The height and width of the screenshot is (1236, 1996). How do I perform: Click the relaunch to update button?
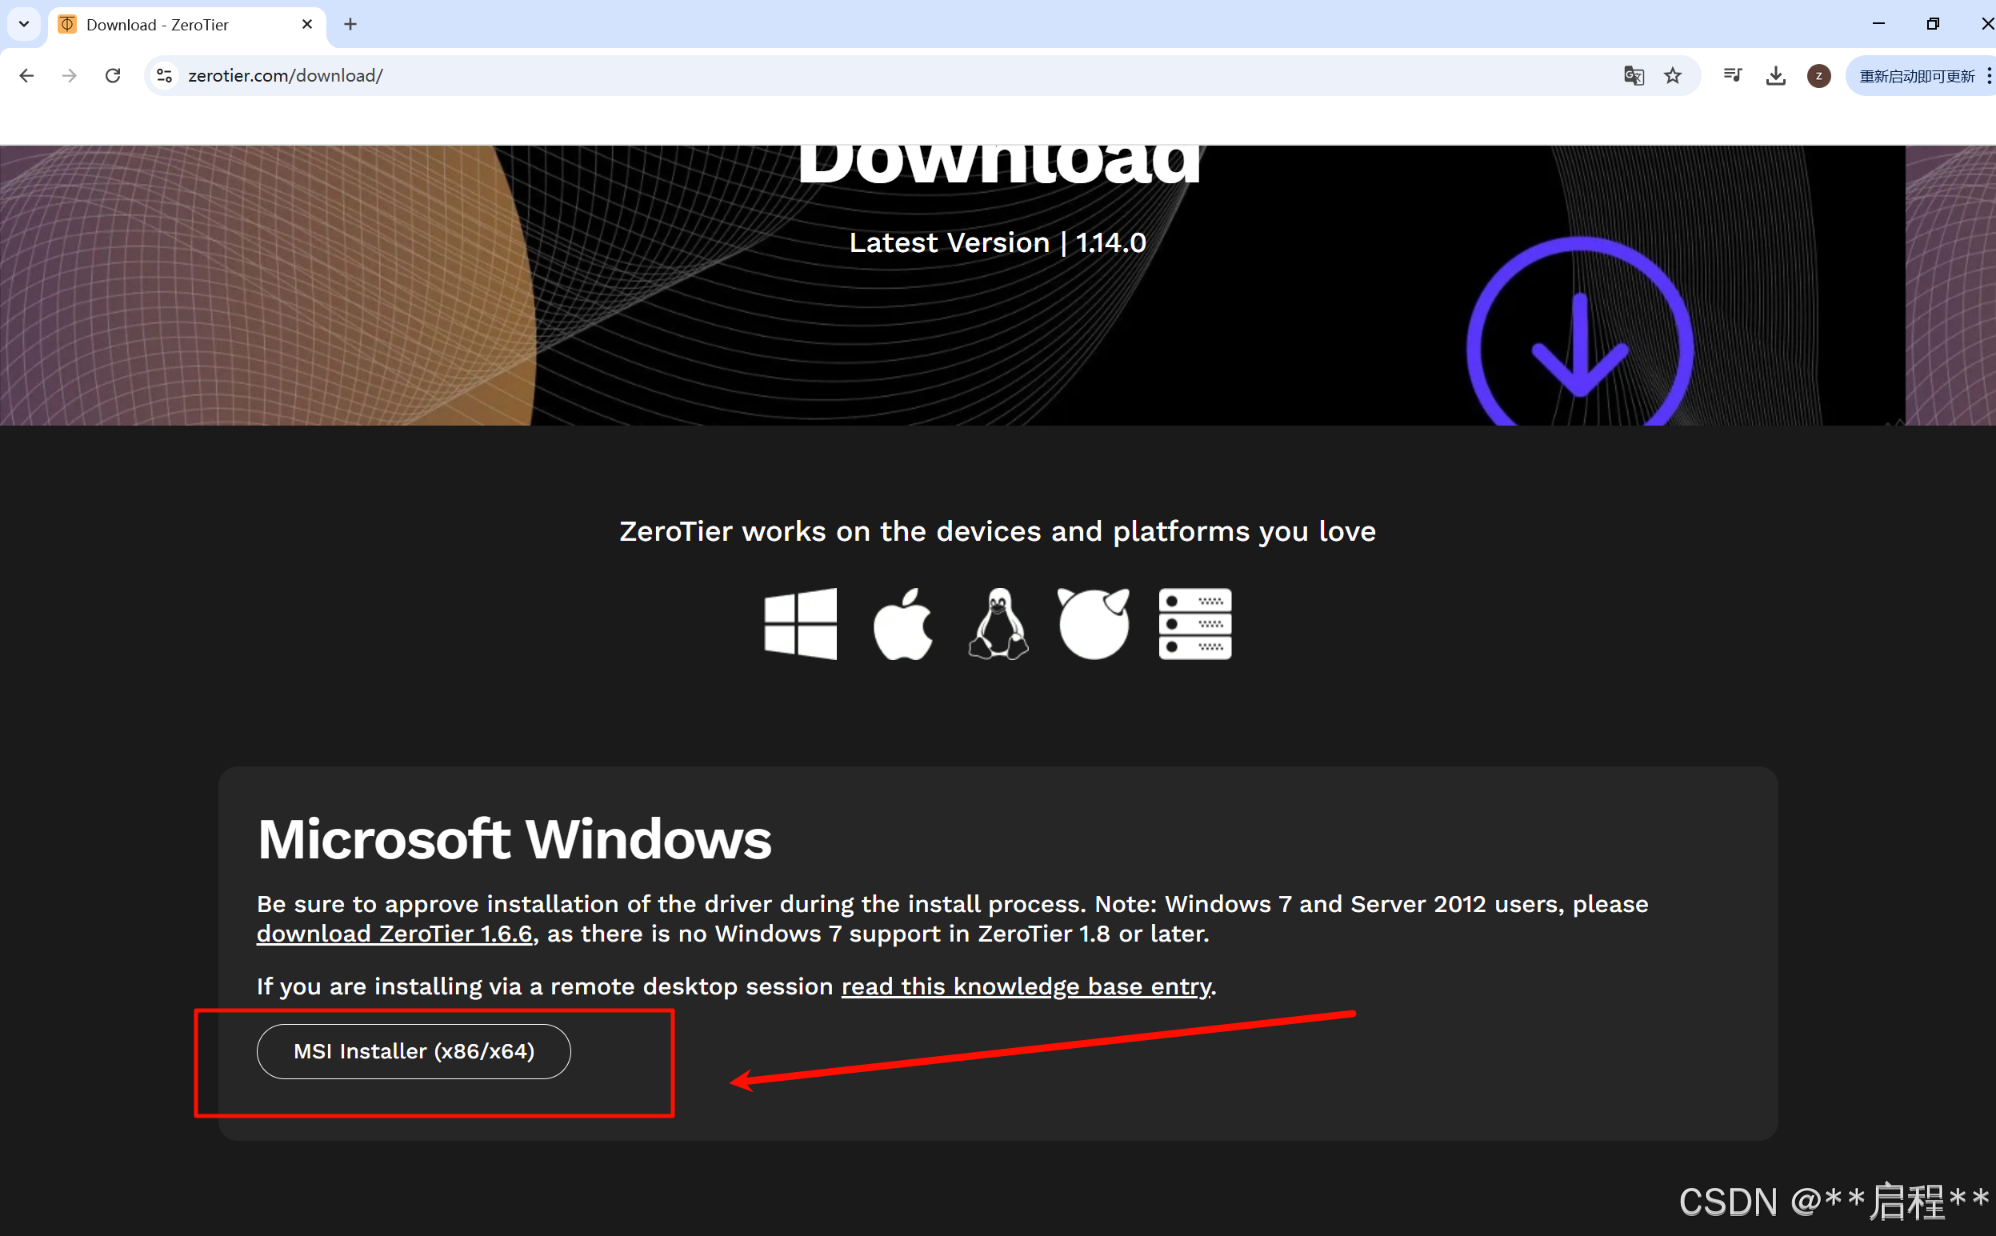point(1916,76)
